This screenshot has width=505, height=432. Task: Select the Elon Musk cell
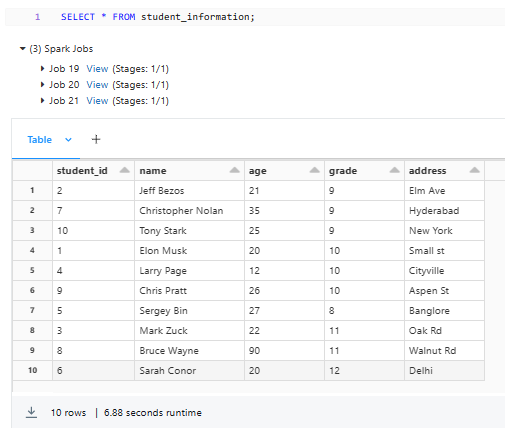pos(189,251)
